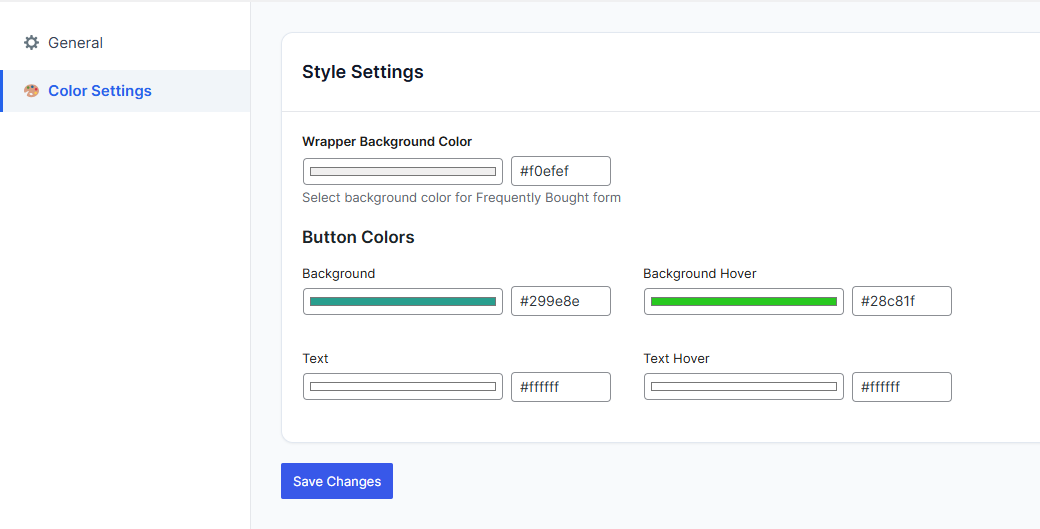Focus the Text Hover #ffffff hex field

click(901, 387)
